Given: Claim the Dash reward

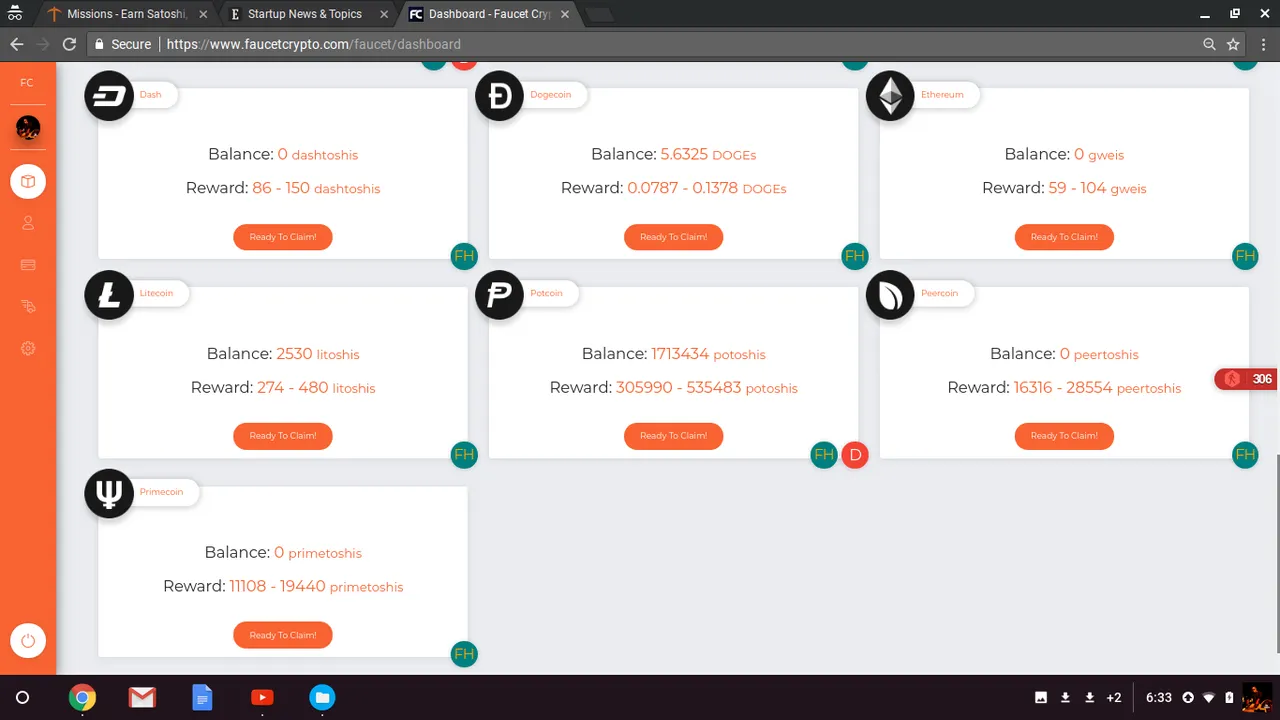Looking at the screenshot, I should 283,237.
